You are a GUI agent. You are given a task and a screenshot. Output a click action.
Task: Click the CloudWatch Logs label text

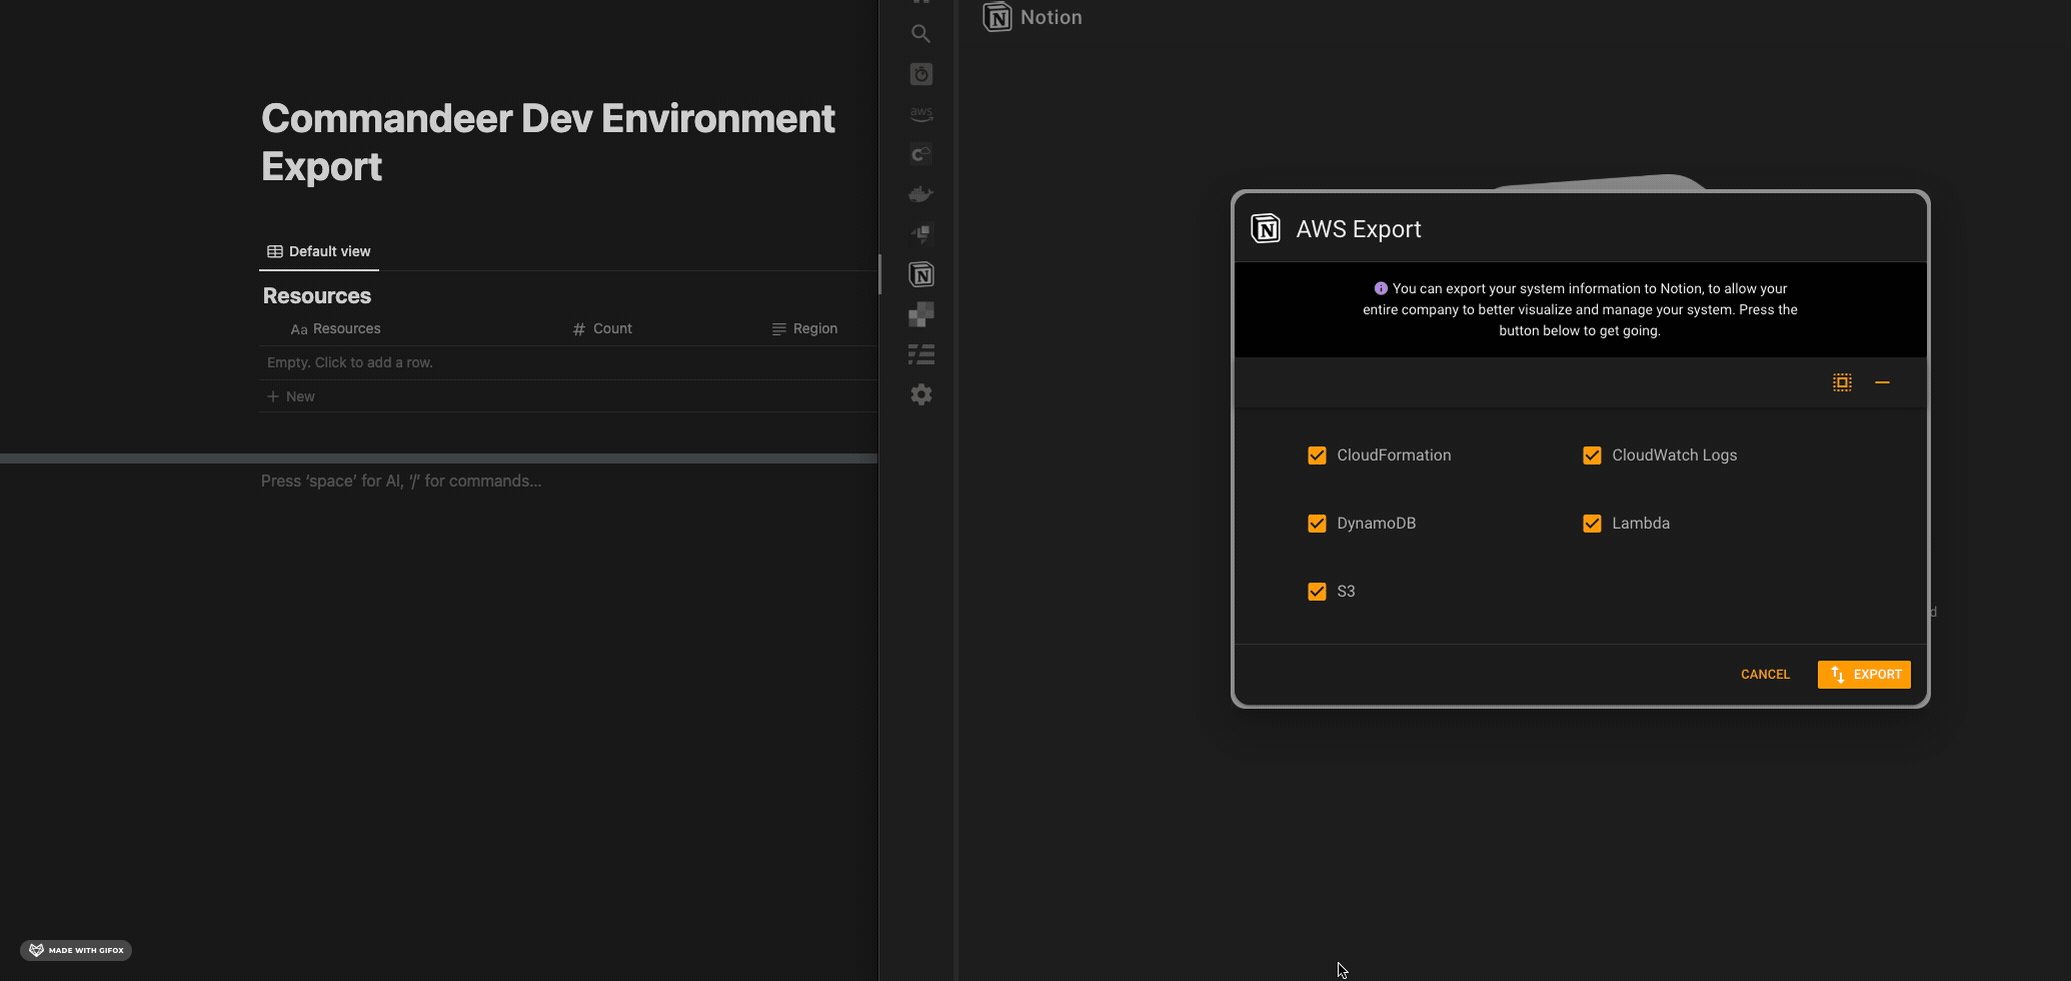(1674, 455)
